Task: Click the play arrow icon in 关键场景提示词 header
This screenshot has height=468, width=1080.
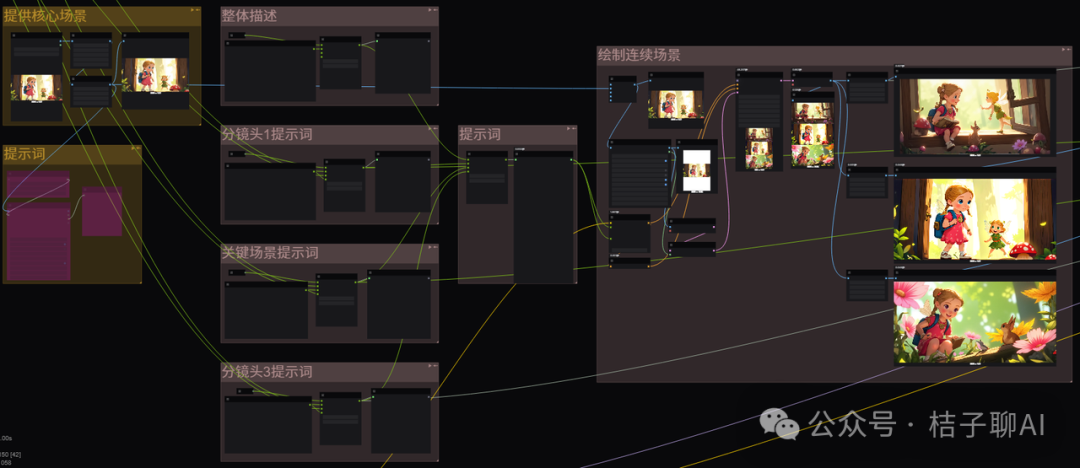Action: click(x=429, y=247)
